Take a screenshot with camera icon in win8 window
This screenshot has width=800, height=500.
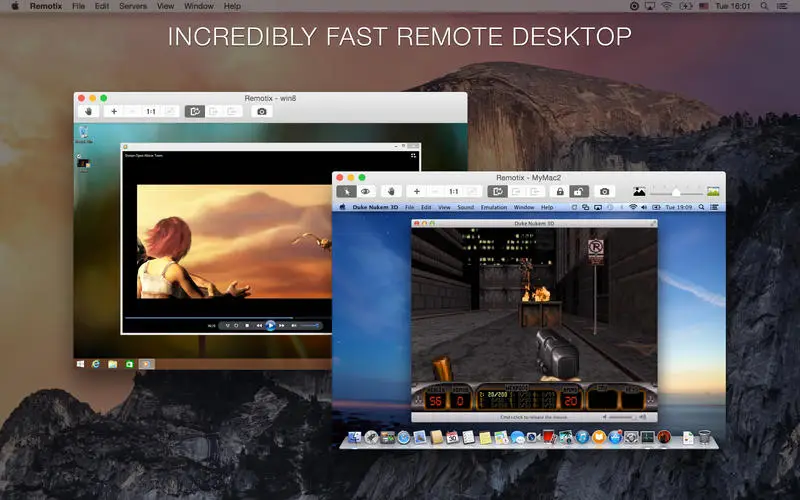coord(262,111)
